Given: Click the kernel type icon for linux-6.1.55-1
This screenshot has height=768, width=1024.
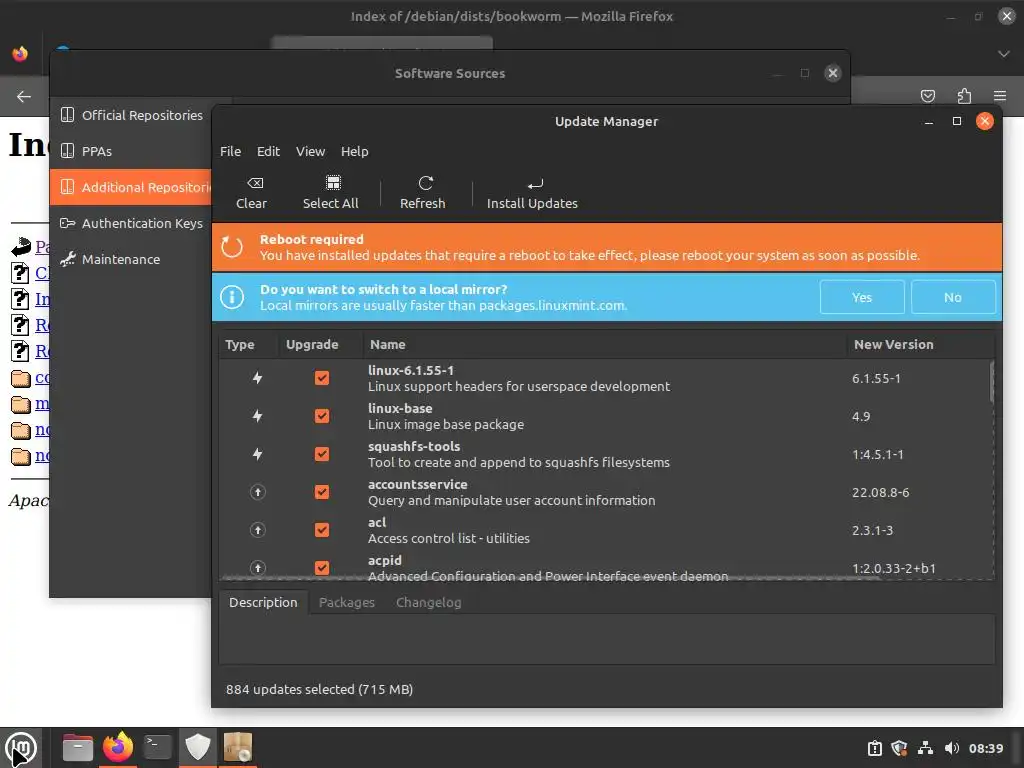Looking at the screenshot, I should tap(257, 378).
